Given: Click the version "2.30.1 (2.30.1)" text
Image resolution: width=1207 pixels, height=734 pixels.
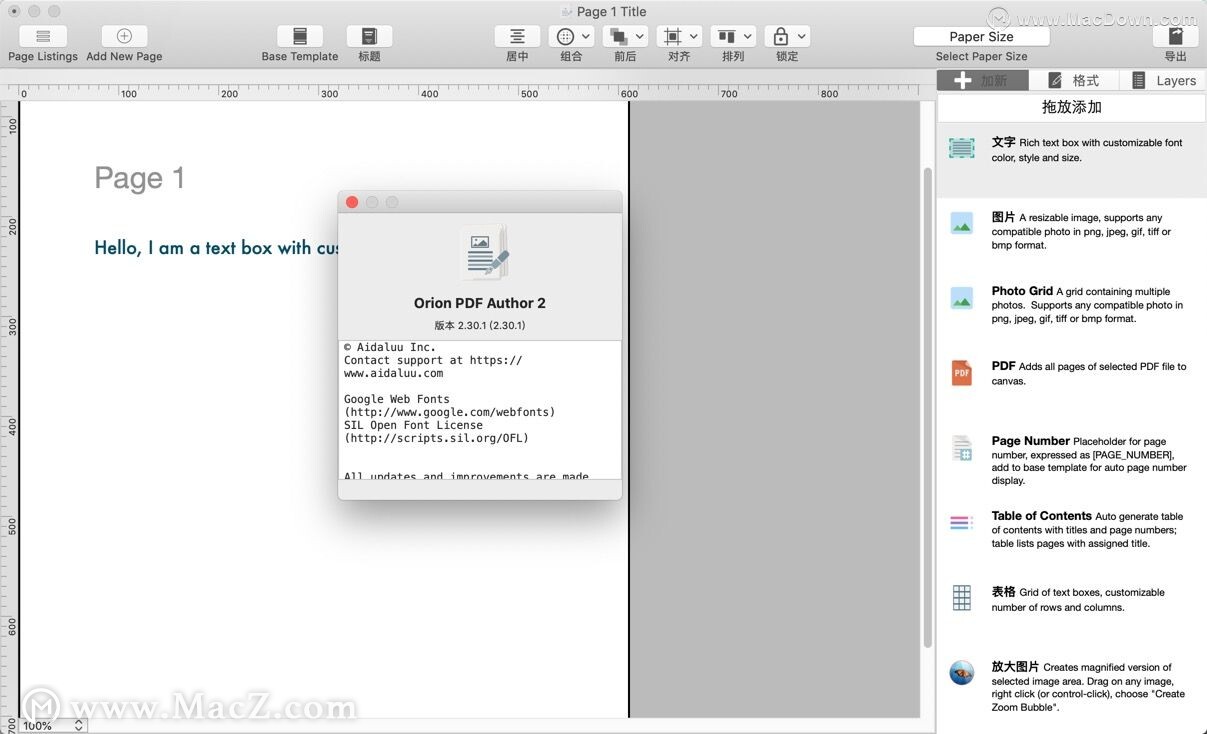Looking at the screenshot, I should pyautogui.click(x=480, y=325).
